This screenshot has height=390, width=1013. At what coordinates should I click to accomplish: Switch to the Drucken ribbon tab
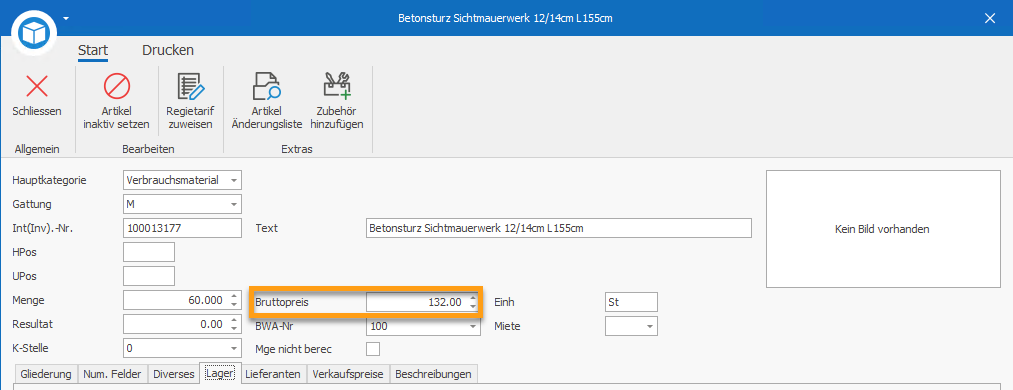[168, 50]
